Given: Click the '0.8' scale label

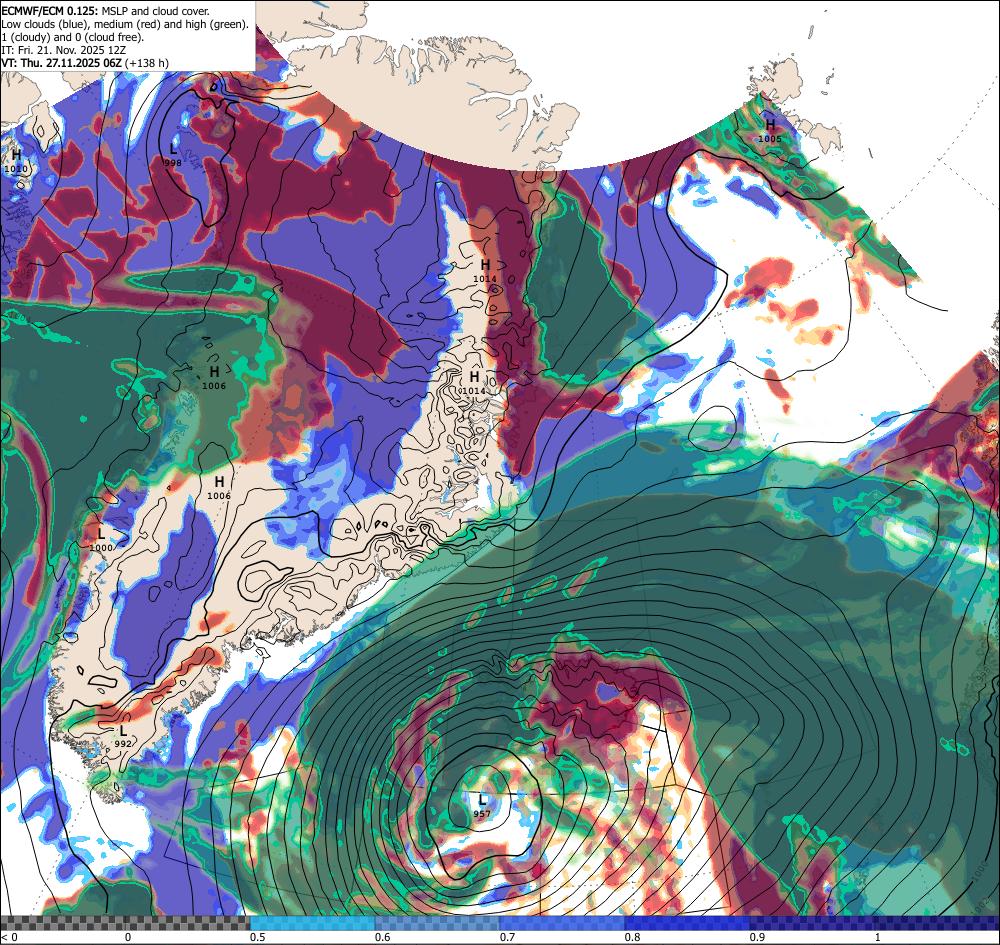Looking at the screenshot, I should [632, 937].
